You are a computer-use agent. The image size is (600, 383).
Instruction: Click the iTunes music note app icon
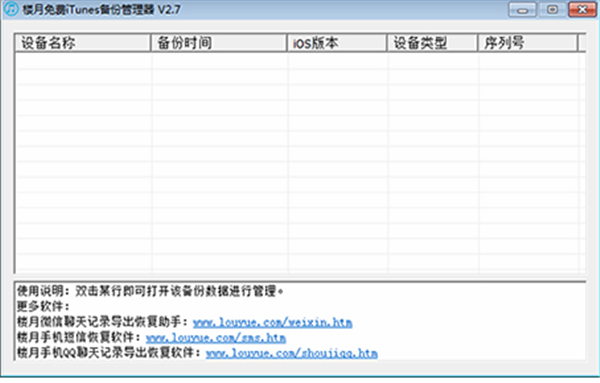click(11, 9)
